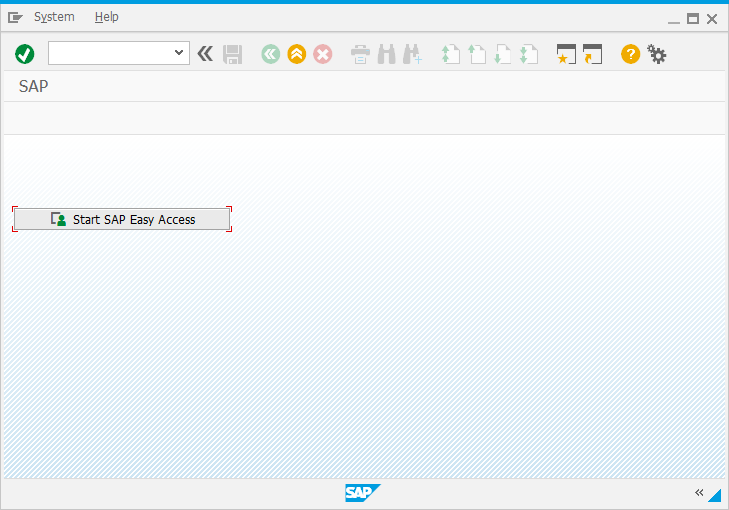729x510 pixels.
Task: Go to Previous Page icon
Action: 477,54
